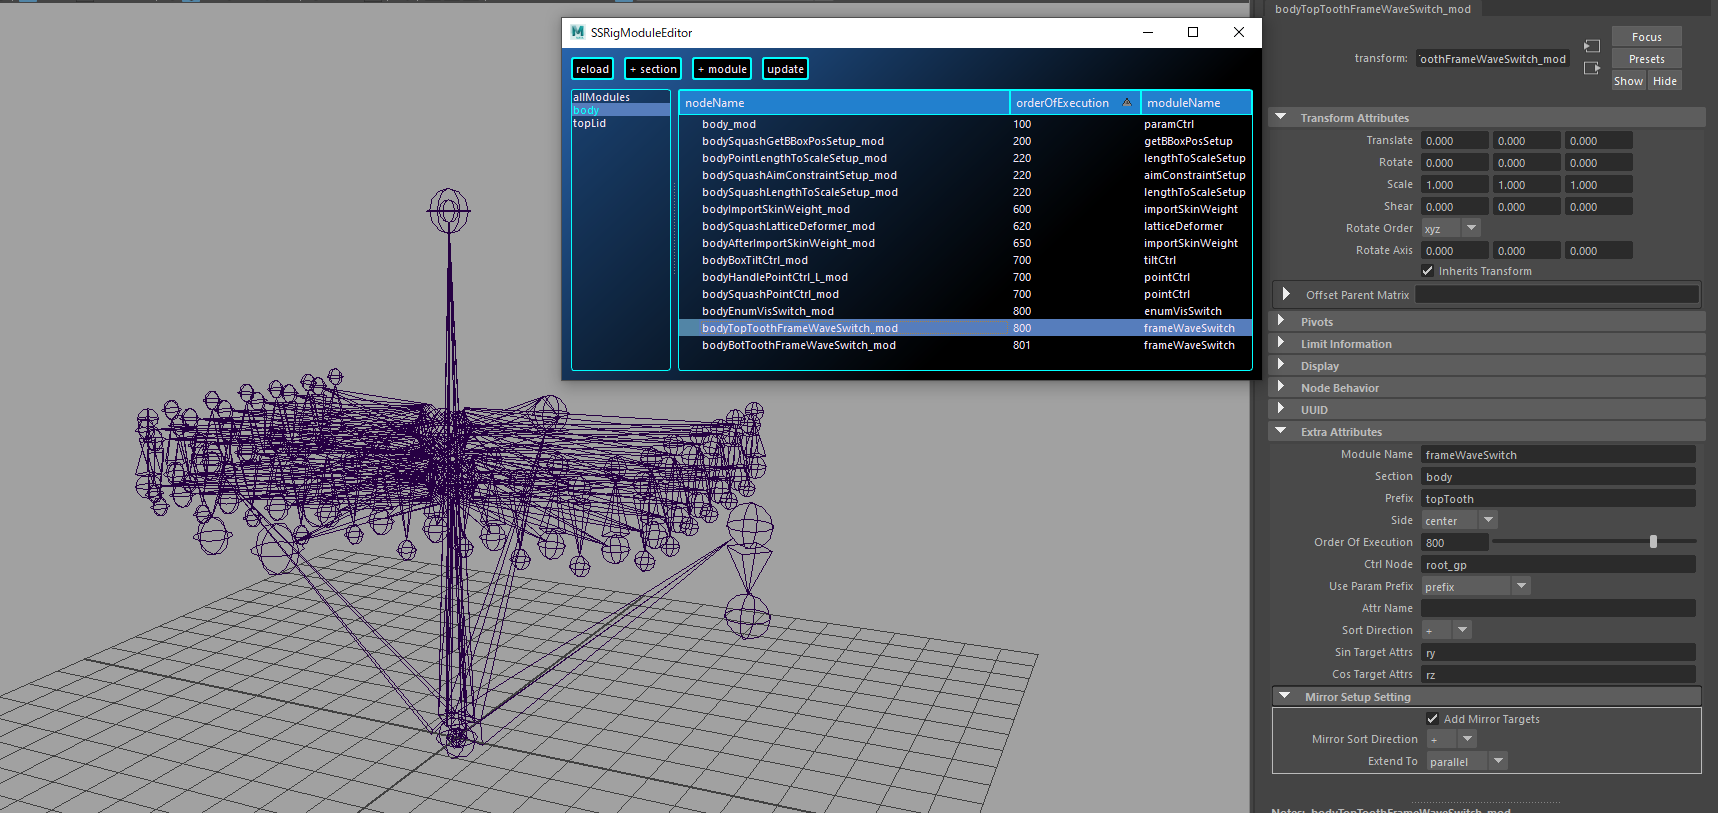Collapse the Mirror Setup Setting section

click(x=1285, y=696)
